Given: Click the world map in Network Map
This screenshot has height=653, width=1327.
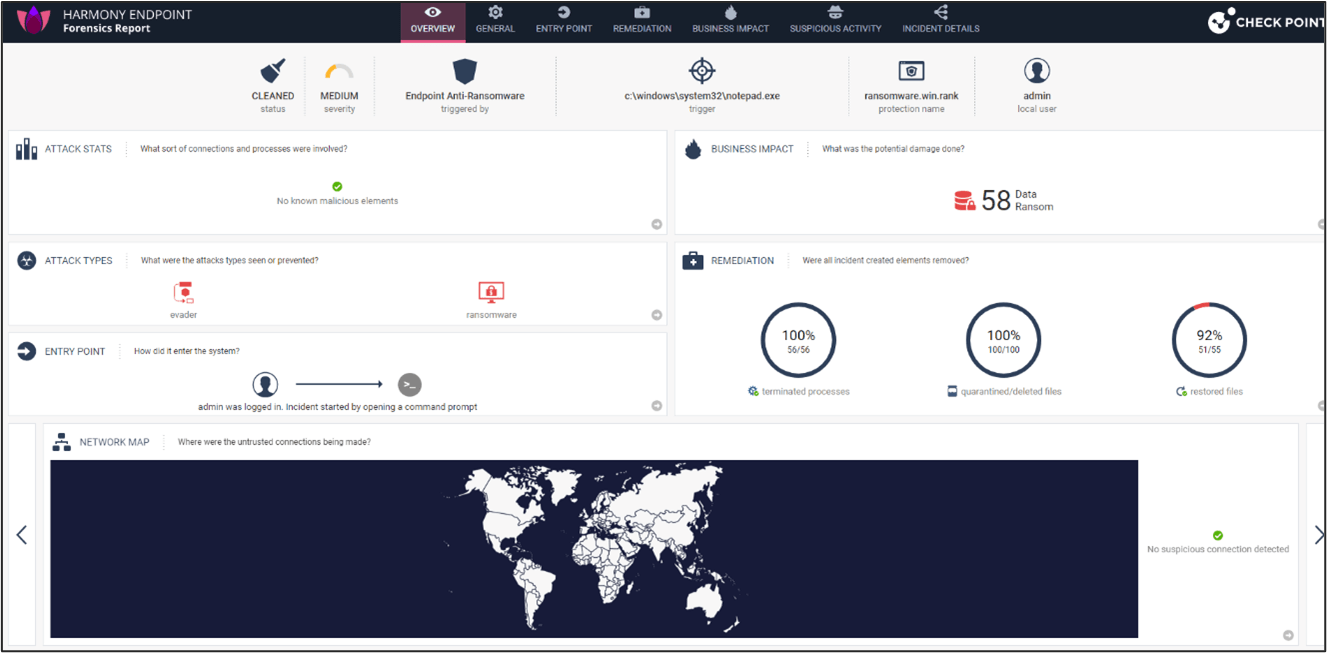Looking at the screenshot, I should [594, 548].
